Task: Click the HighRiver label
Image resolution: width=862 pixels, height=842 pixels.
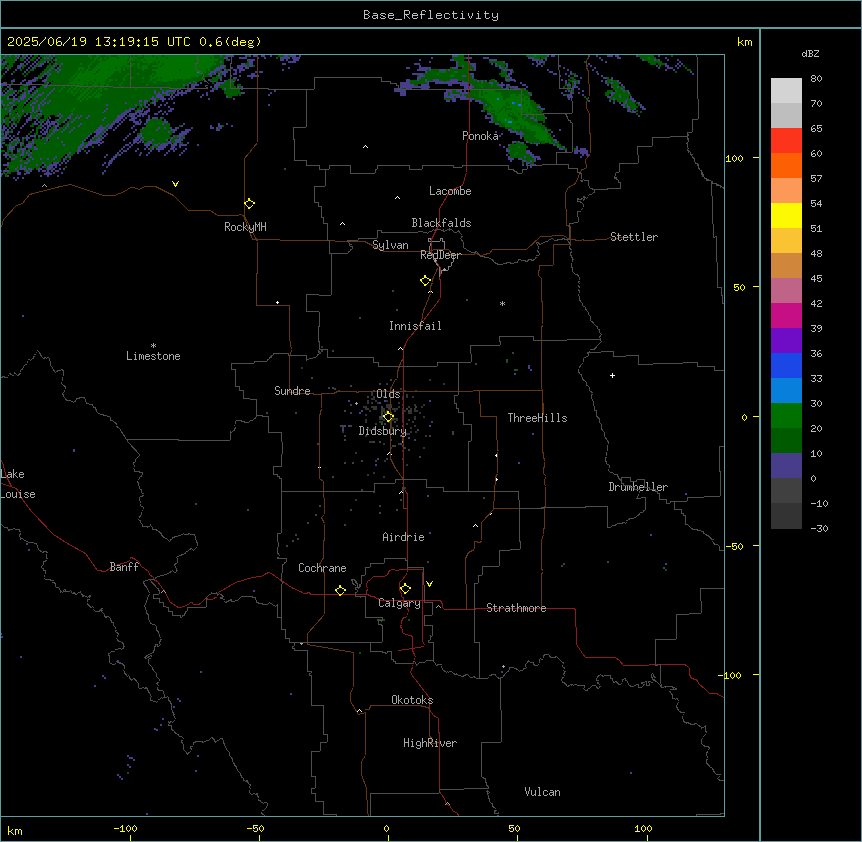Action: [x=430, y=743]
